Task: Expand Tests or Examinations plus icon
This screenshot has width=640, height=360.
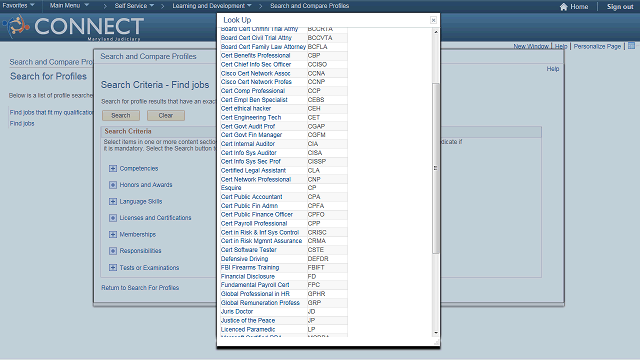Action: tap(113, 268)
